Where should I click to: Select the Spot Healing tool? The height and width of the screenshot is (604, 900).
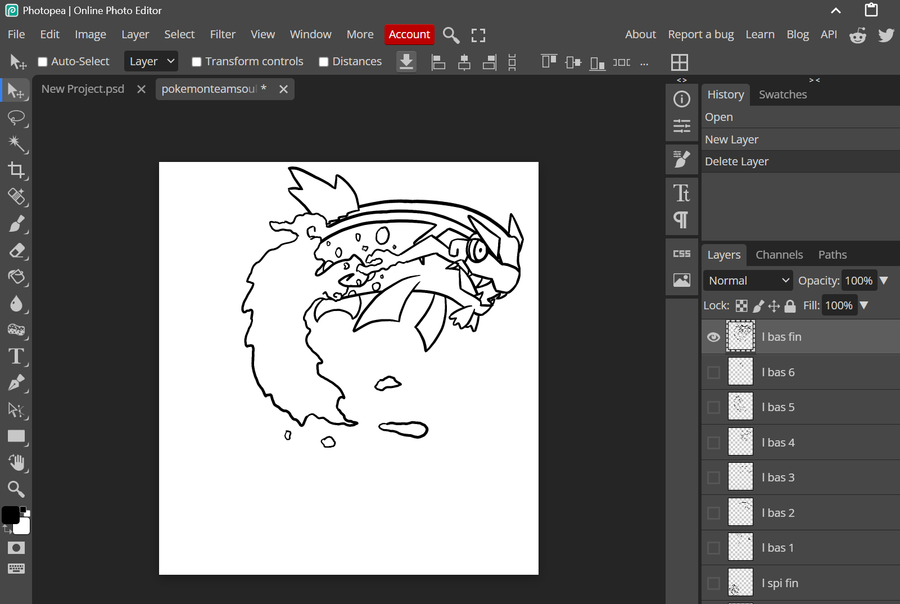click(x=16, y=196)
